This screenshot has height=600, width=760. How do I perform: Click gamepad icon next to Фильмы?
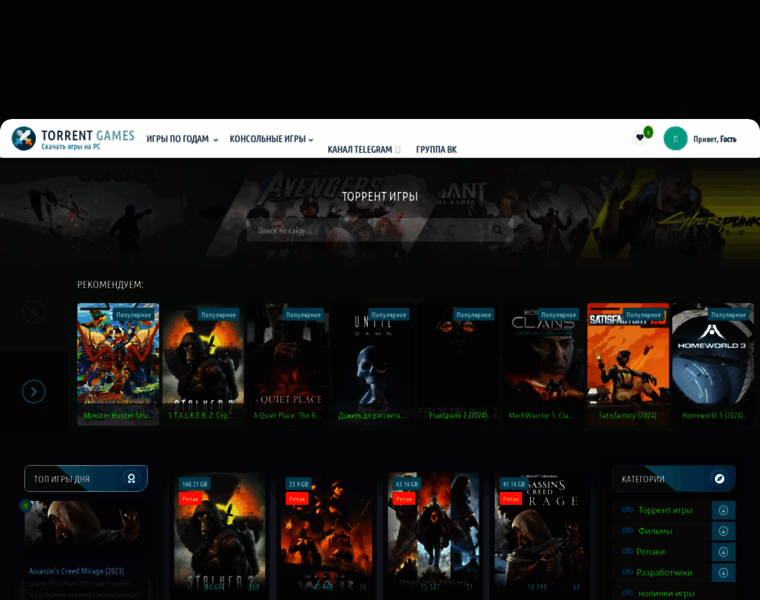(x=628, y=531)
